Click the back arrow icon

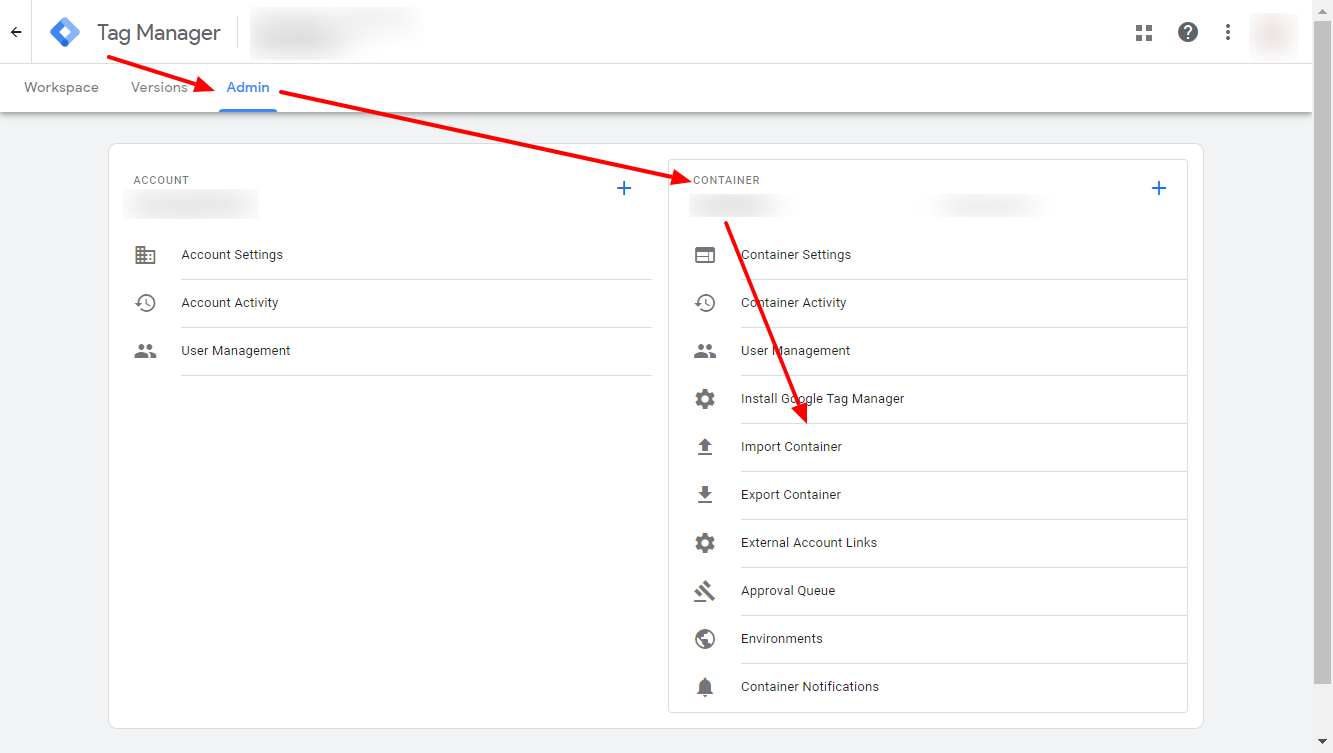16,32
